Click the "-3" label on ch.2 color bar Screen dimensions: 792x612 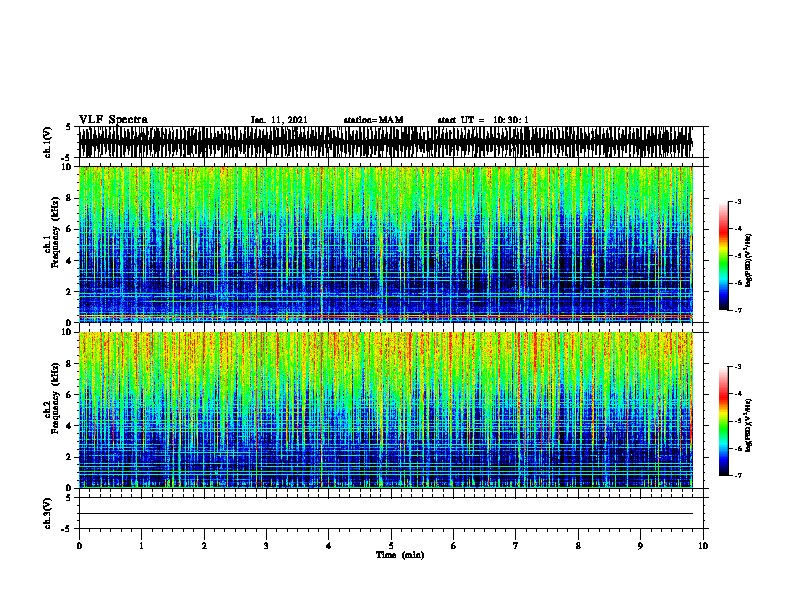[x=737, y=367]
